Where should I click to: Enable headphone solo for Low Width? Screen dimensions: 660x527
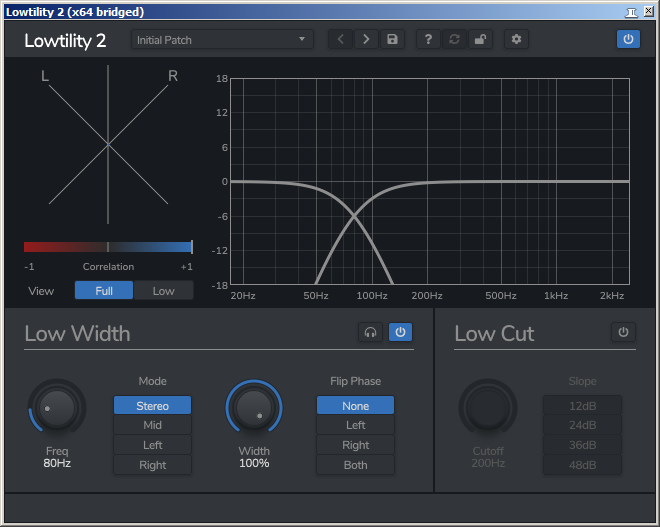370,333
